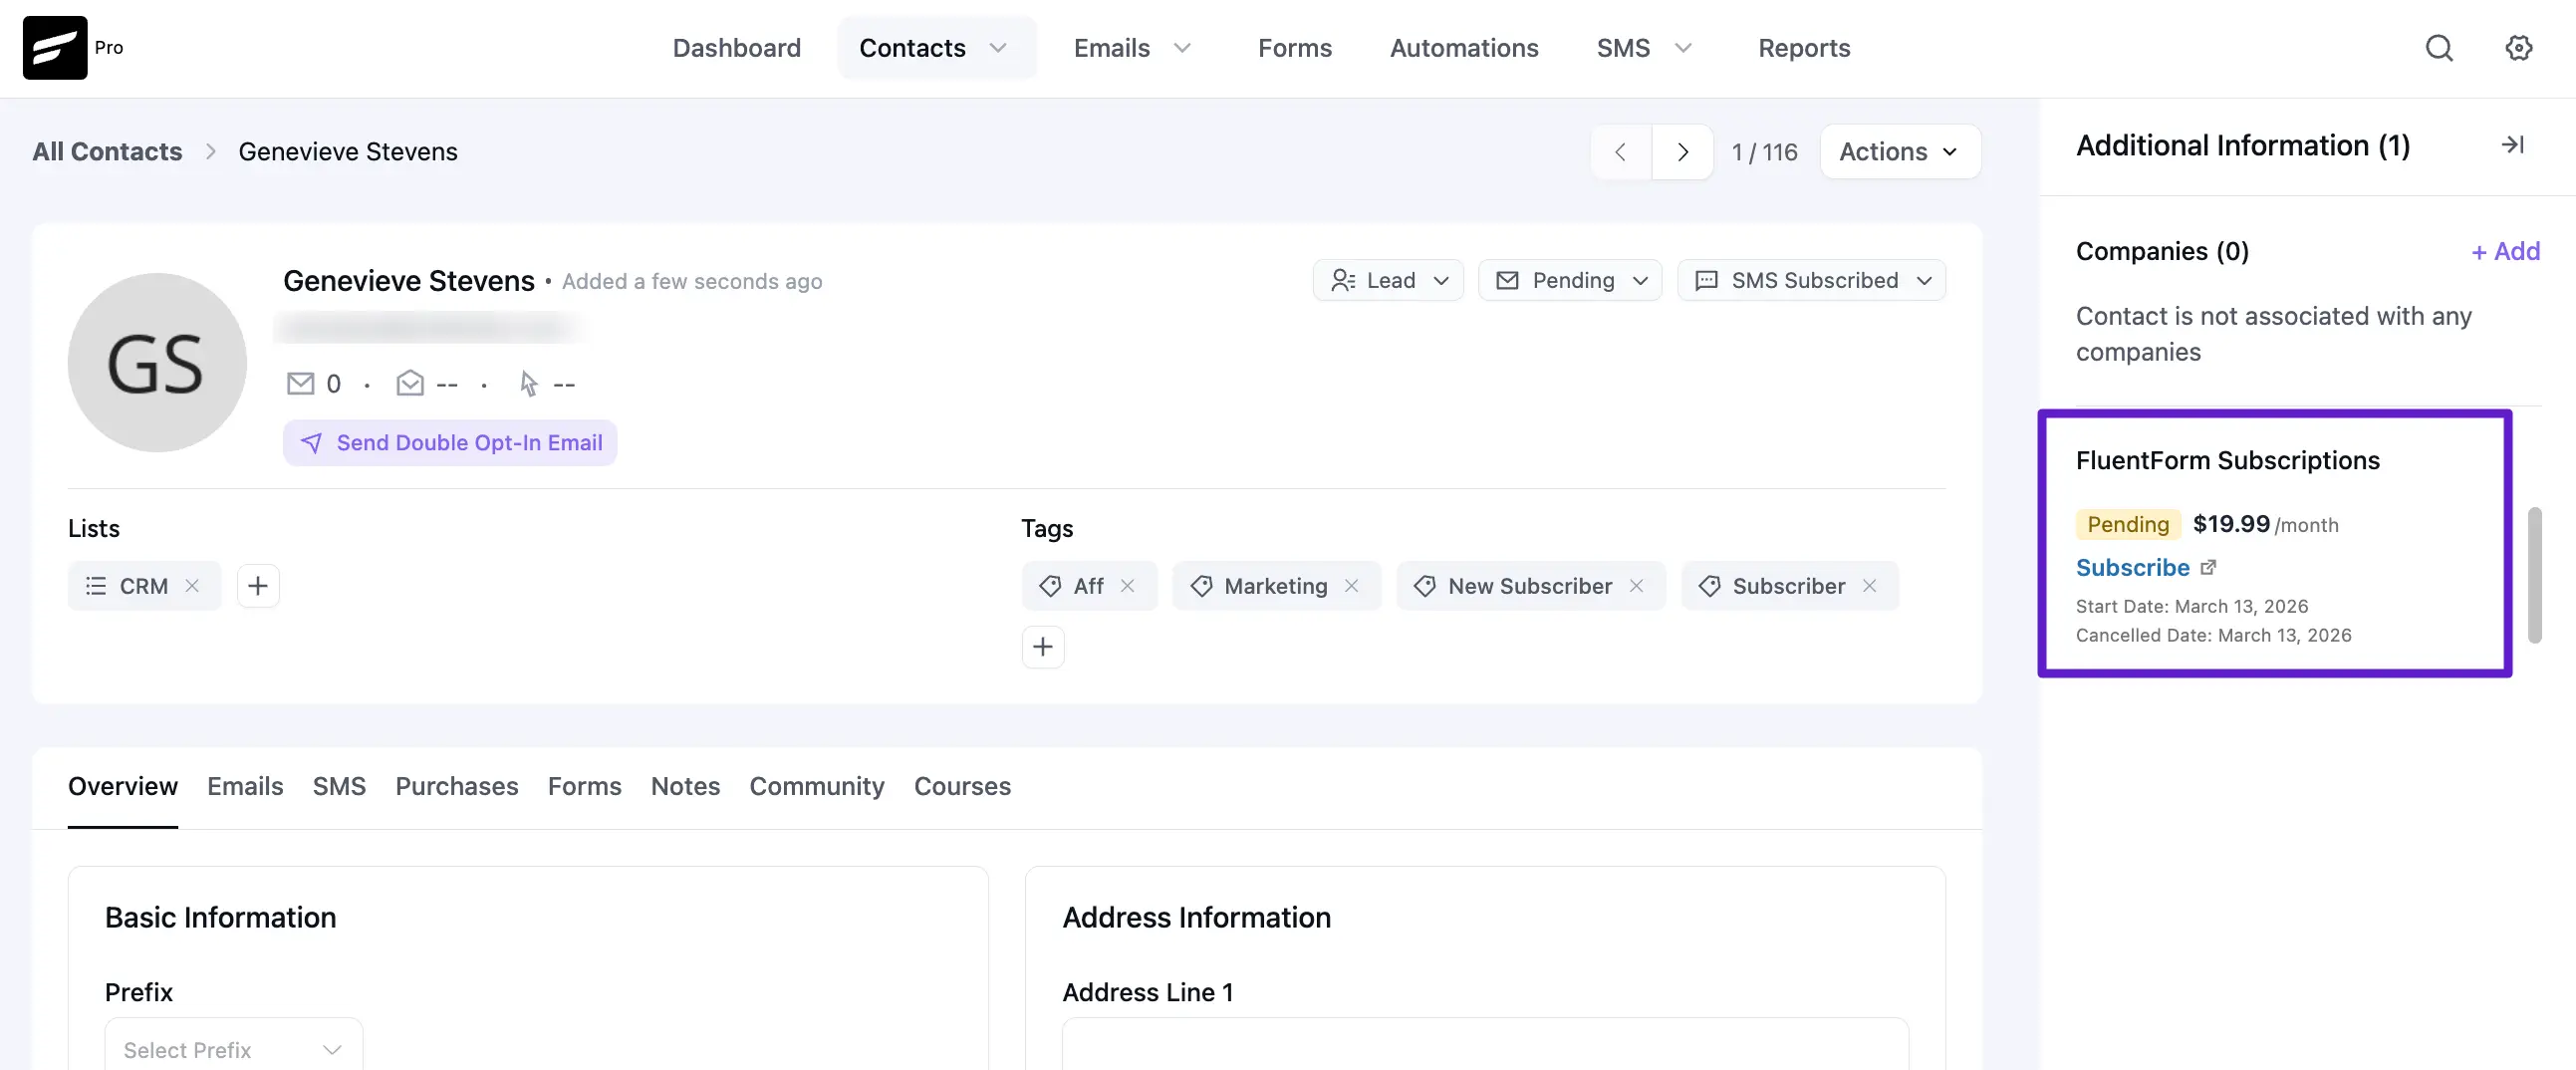Screen dimensions: 2576x1070
Task: Click the $19.99 subscription price
Action: point(2231,524)
